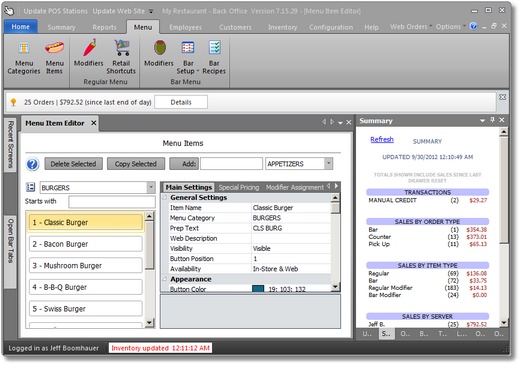The height and width of the screenshot is (365, 520).
Task: Open Bar Recipes checklist icon
Action: [214, 58]
